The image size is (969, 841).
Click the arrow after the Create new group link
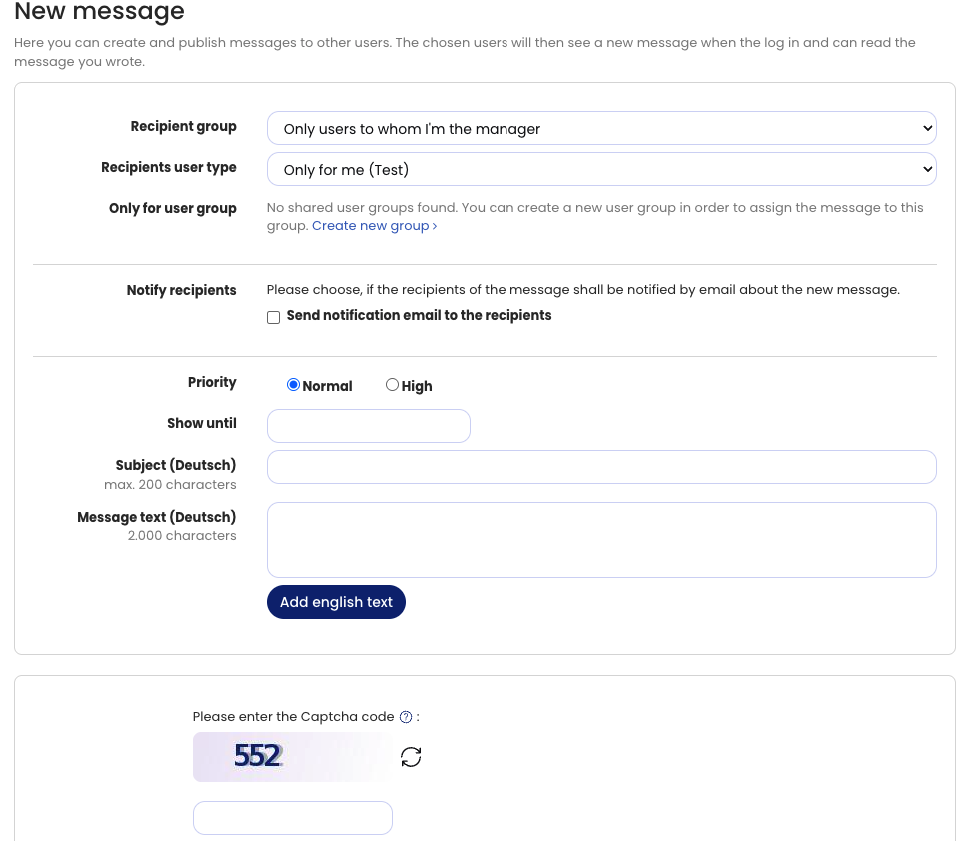[x=434, y=226]
